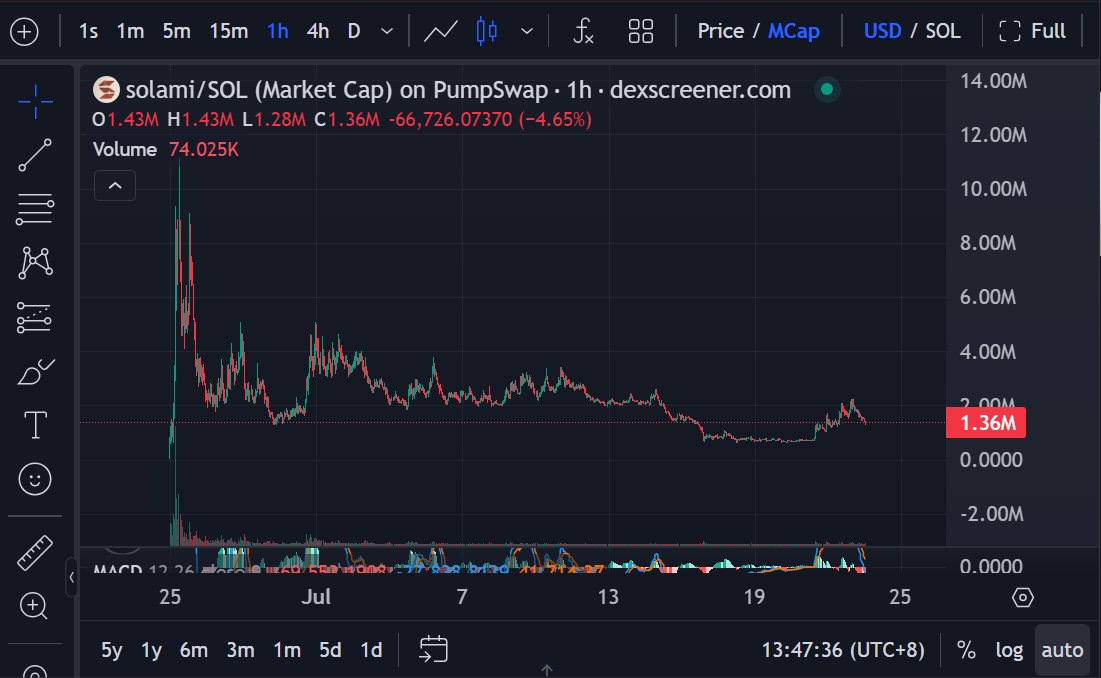Toggle auto scale mode
Screen dimensions: 1101x678
tap(1062, 650)
